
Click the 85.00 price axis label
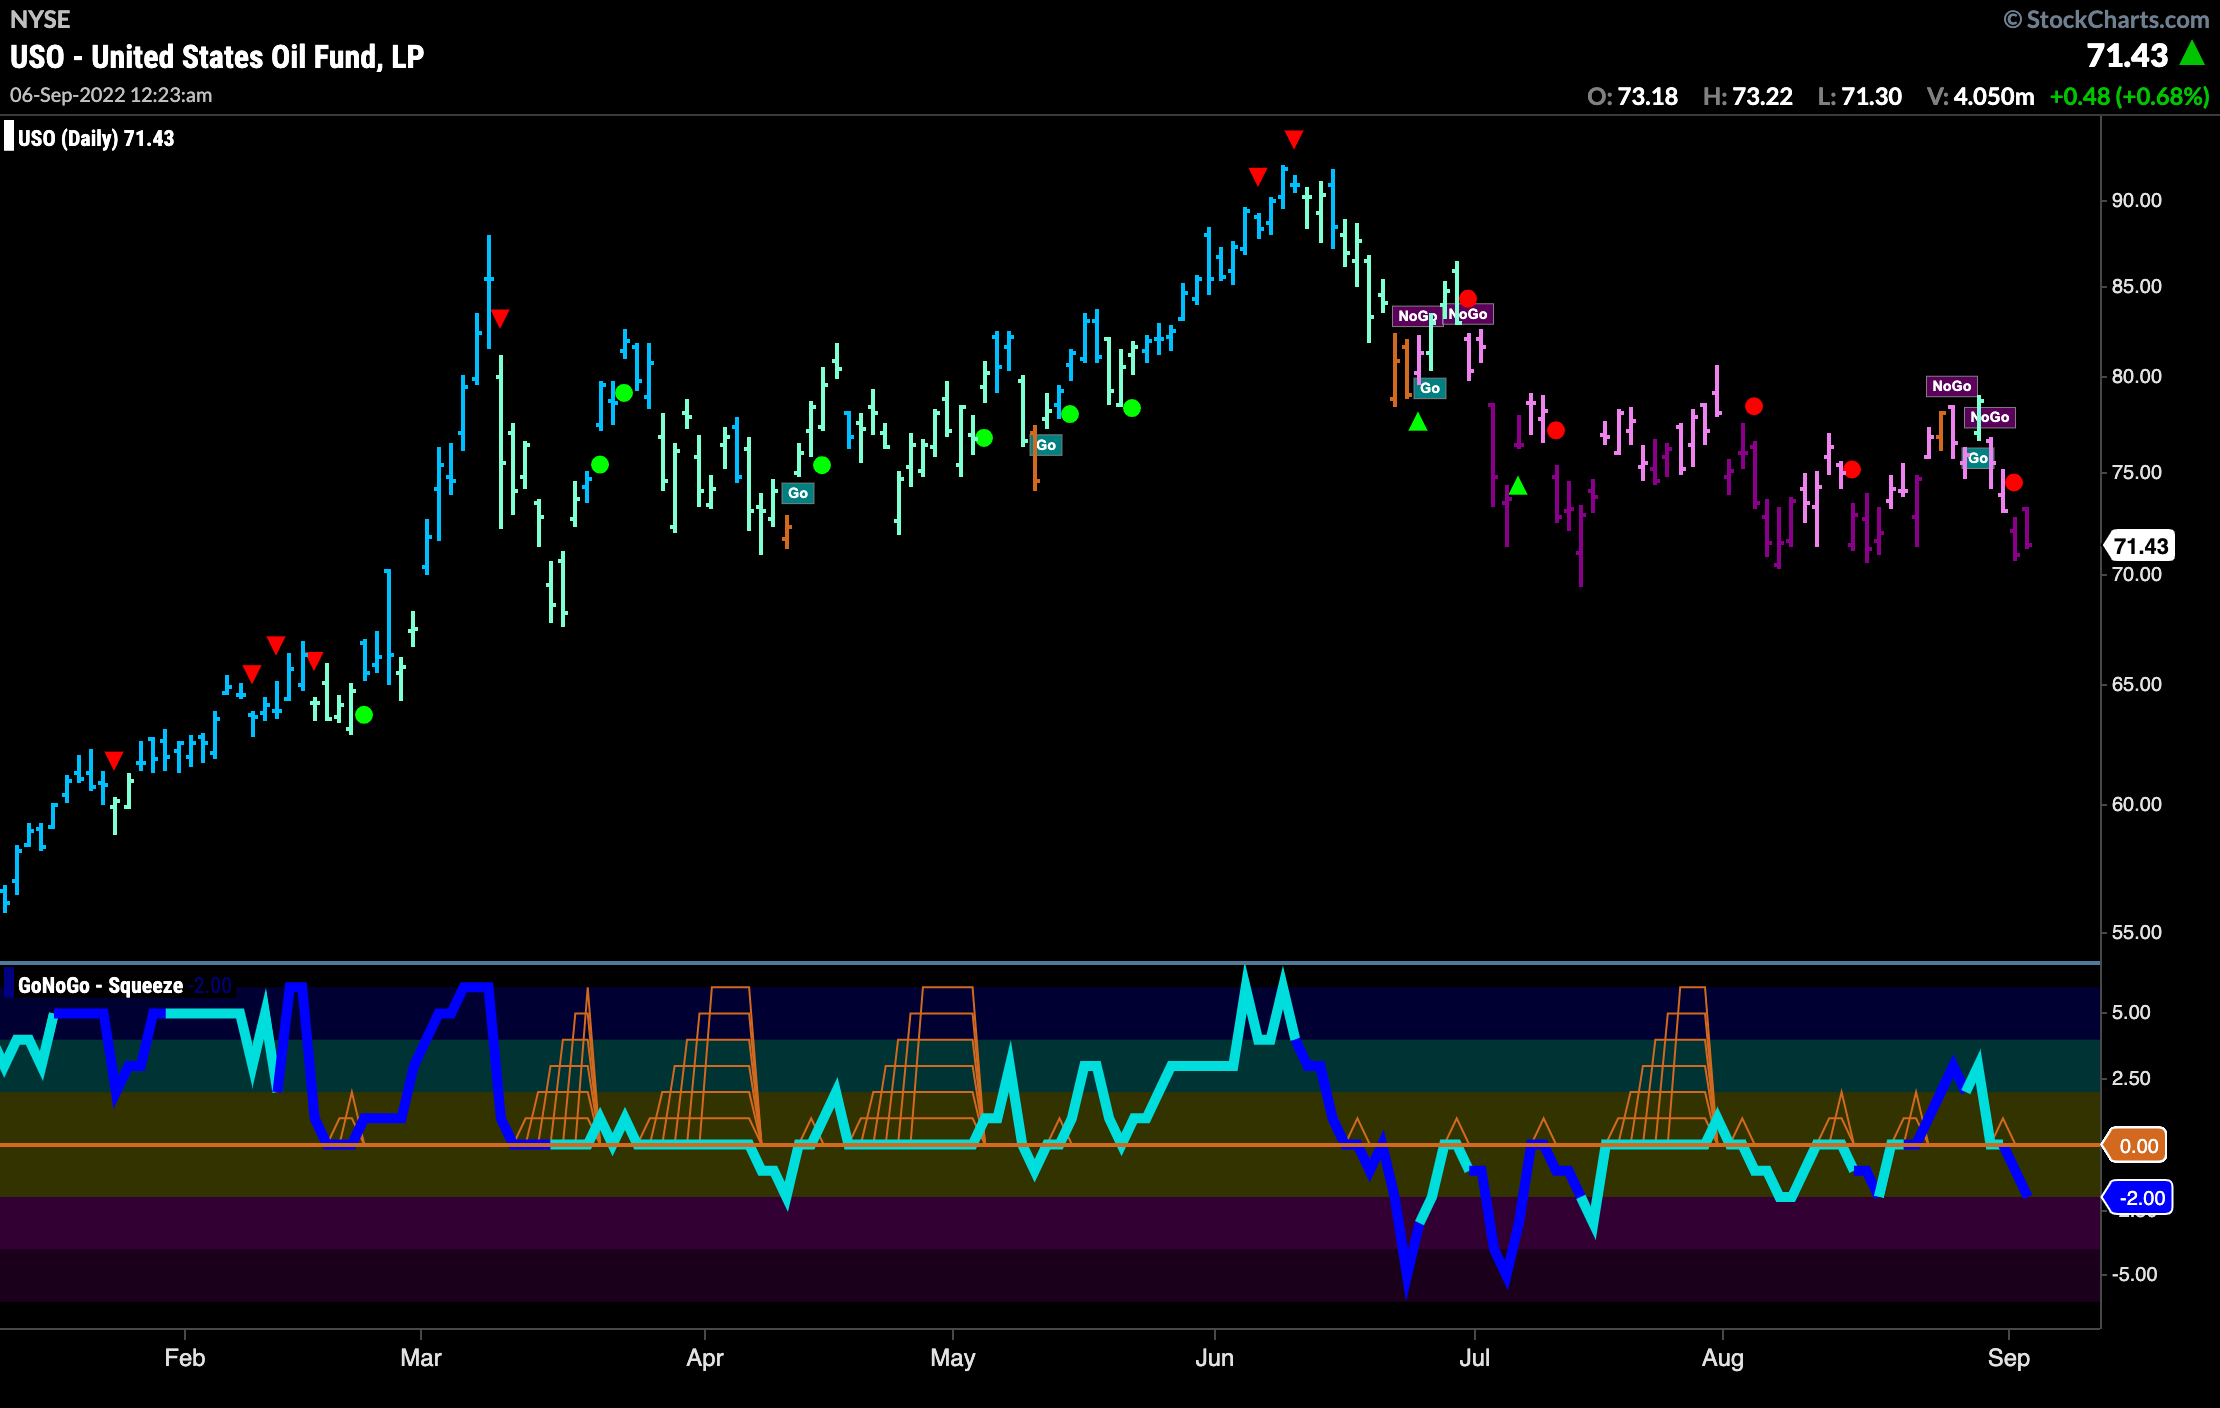2137,287
